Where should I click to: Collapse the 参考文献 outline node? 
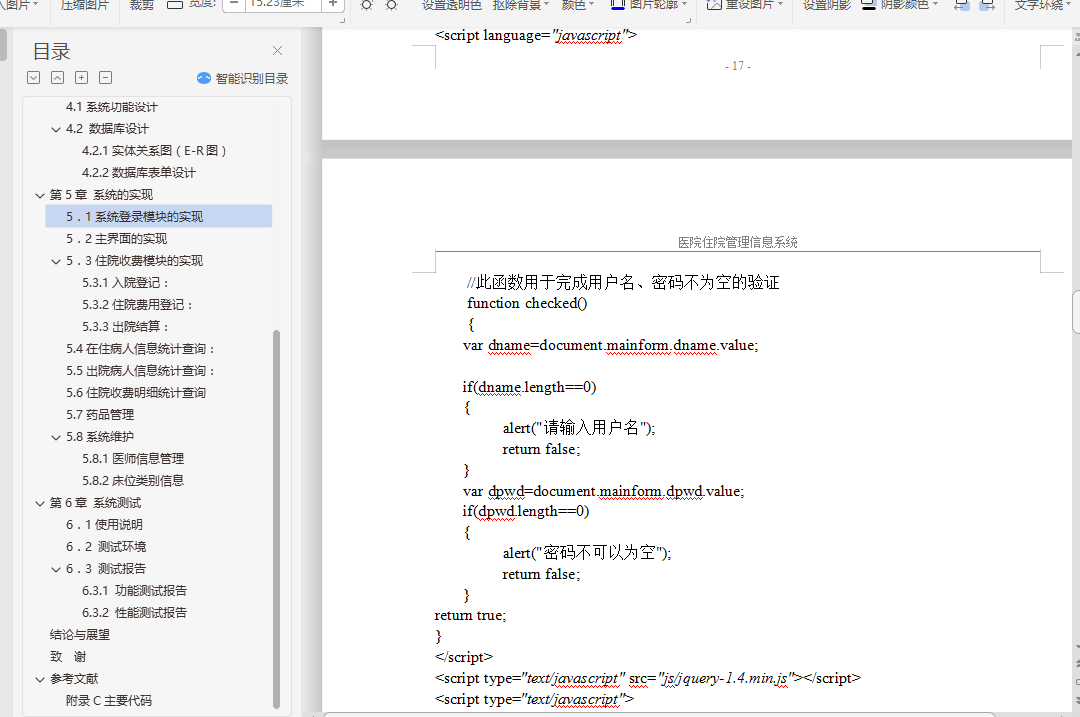tap(40, 680)
